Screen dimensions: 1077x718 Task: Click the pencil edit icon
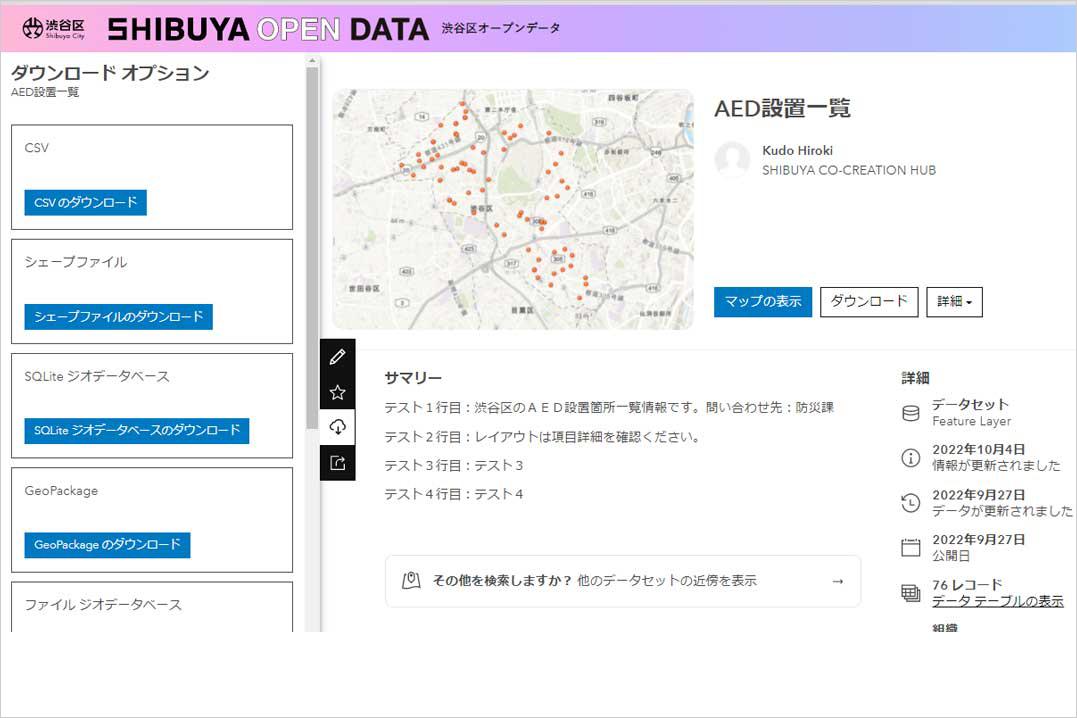[x=337, y=357]
